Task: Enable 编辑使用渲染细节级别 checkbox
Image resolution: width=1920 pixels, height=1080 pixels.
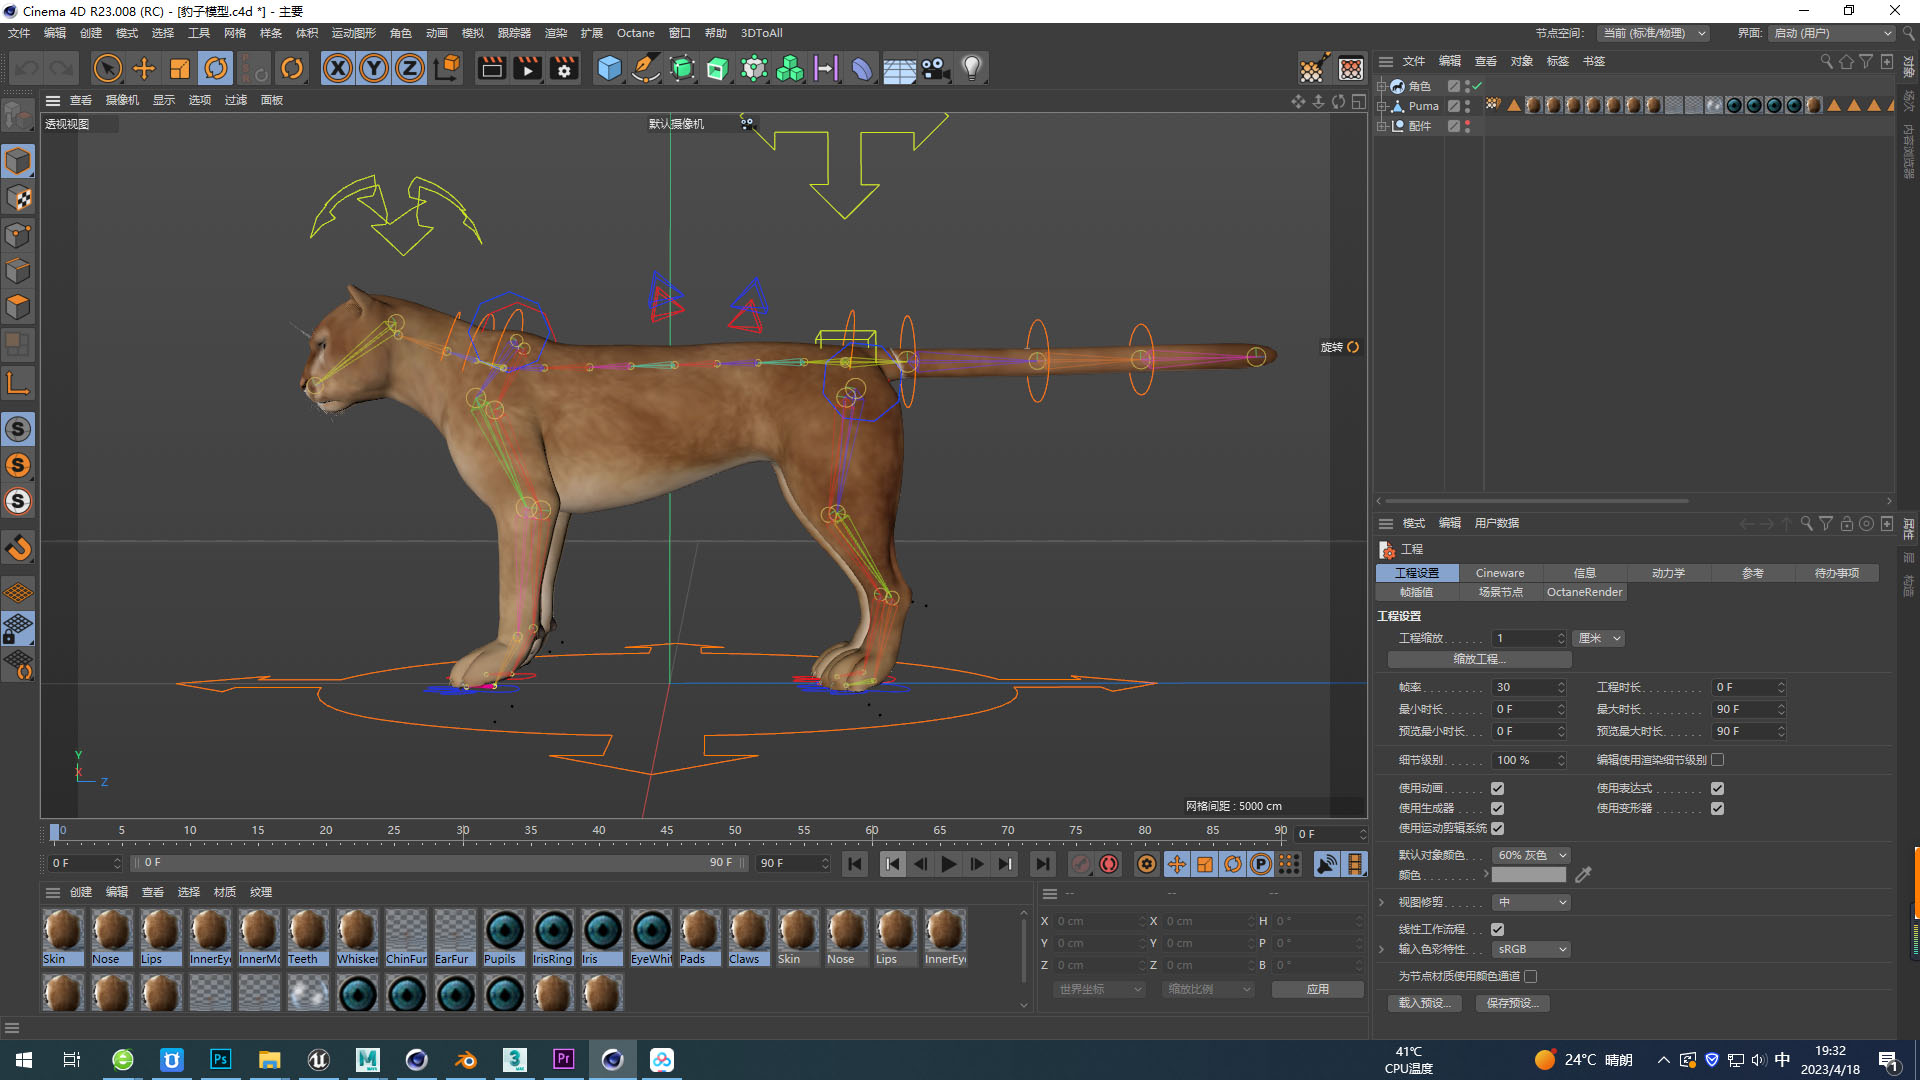Action: click(x=1717, y=760)
